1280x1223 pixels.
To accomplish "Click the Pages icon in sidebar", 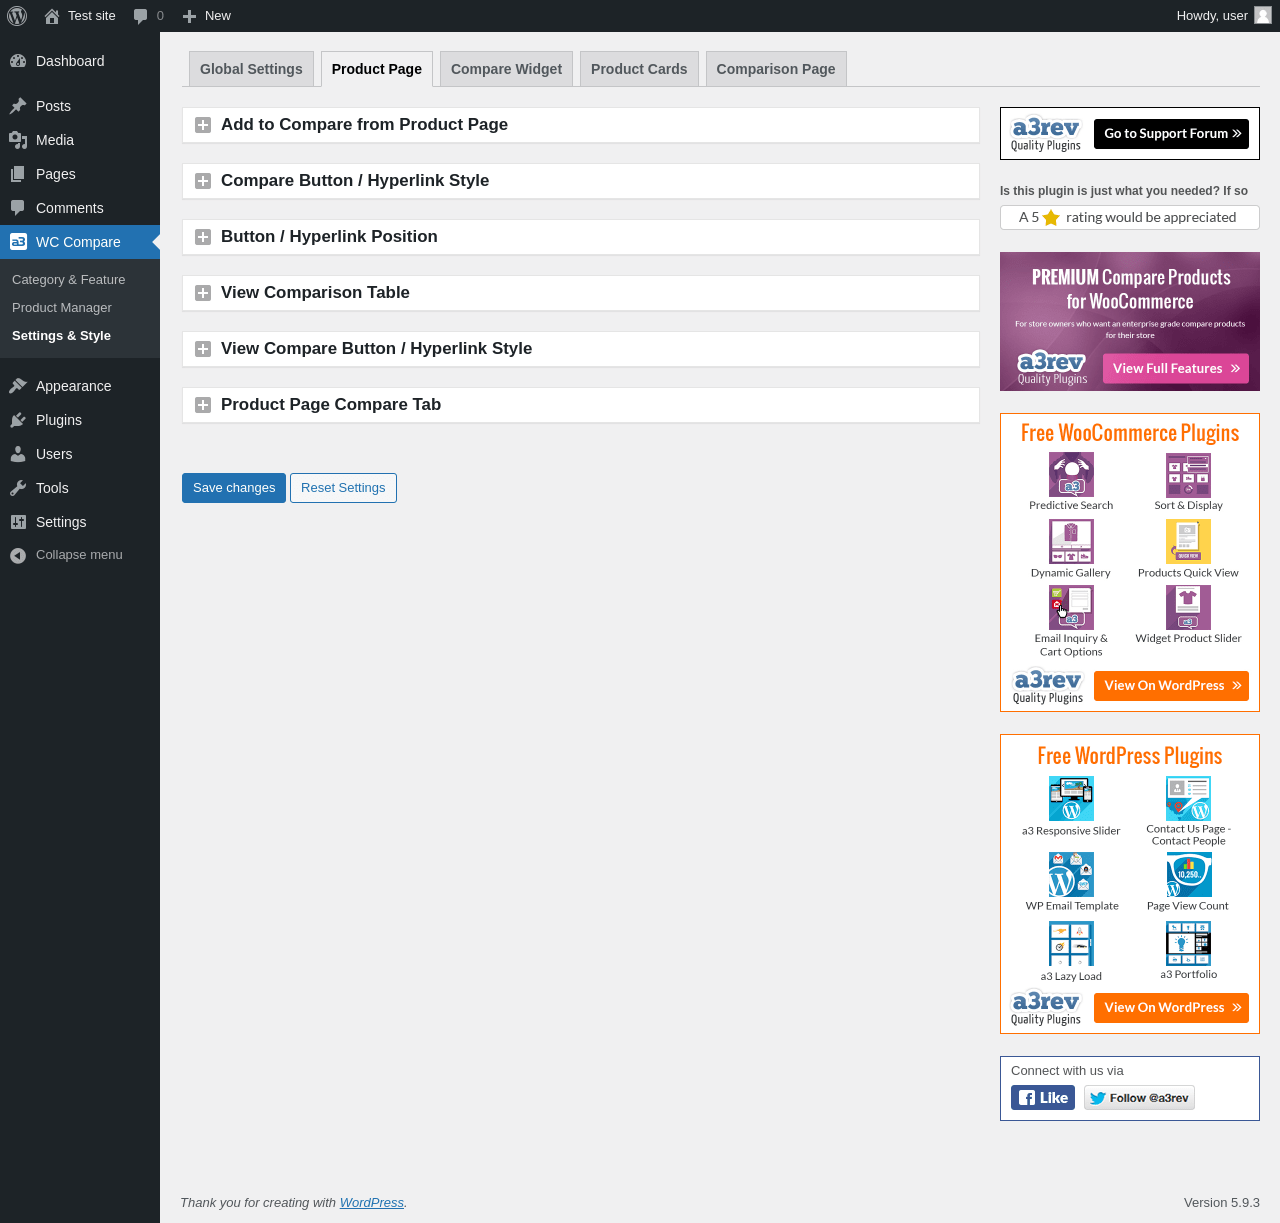I will click(18, 174).
